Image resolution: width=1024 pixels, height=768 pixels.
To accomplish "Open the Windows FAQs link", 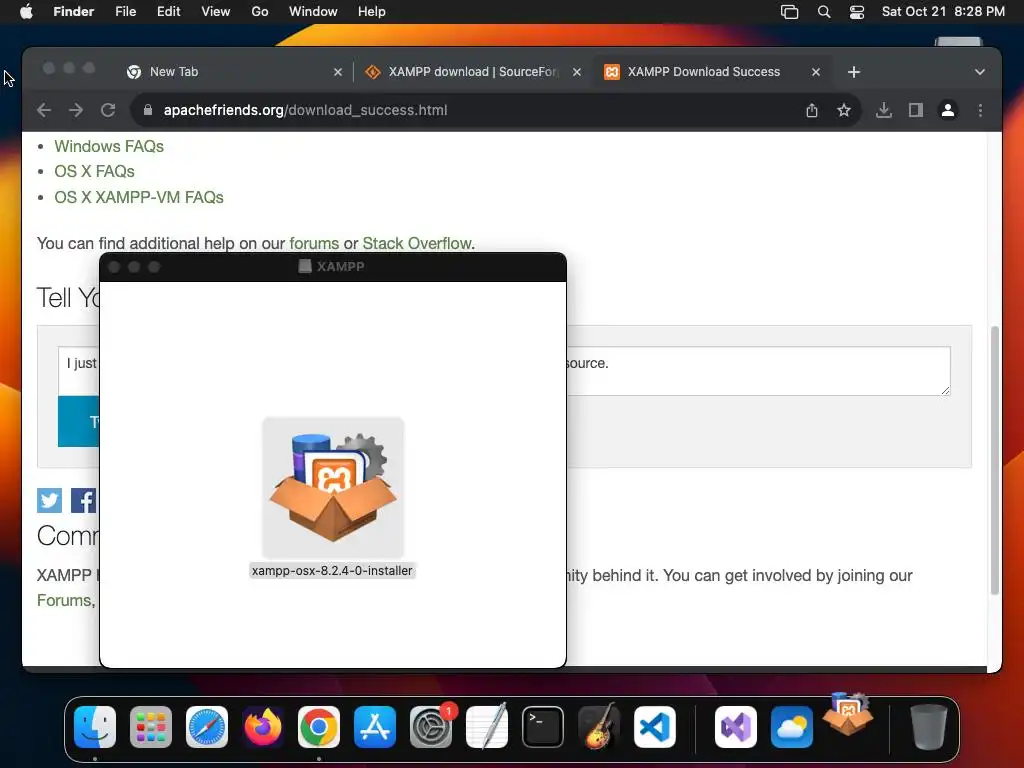I will [109, 146].
